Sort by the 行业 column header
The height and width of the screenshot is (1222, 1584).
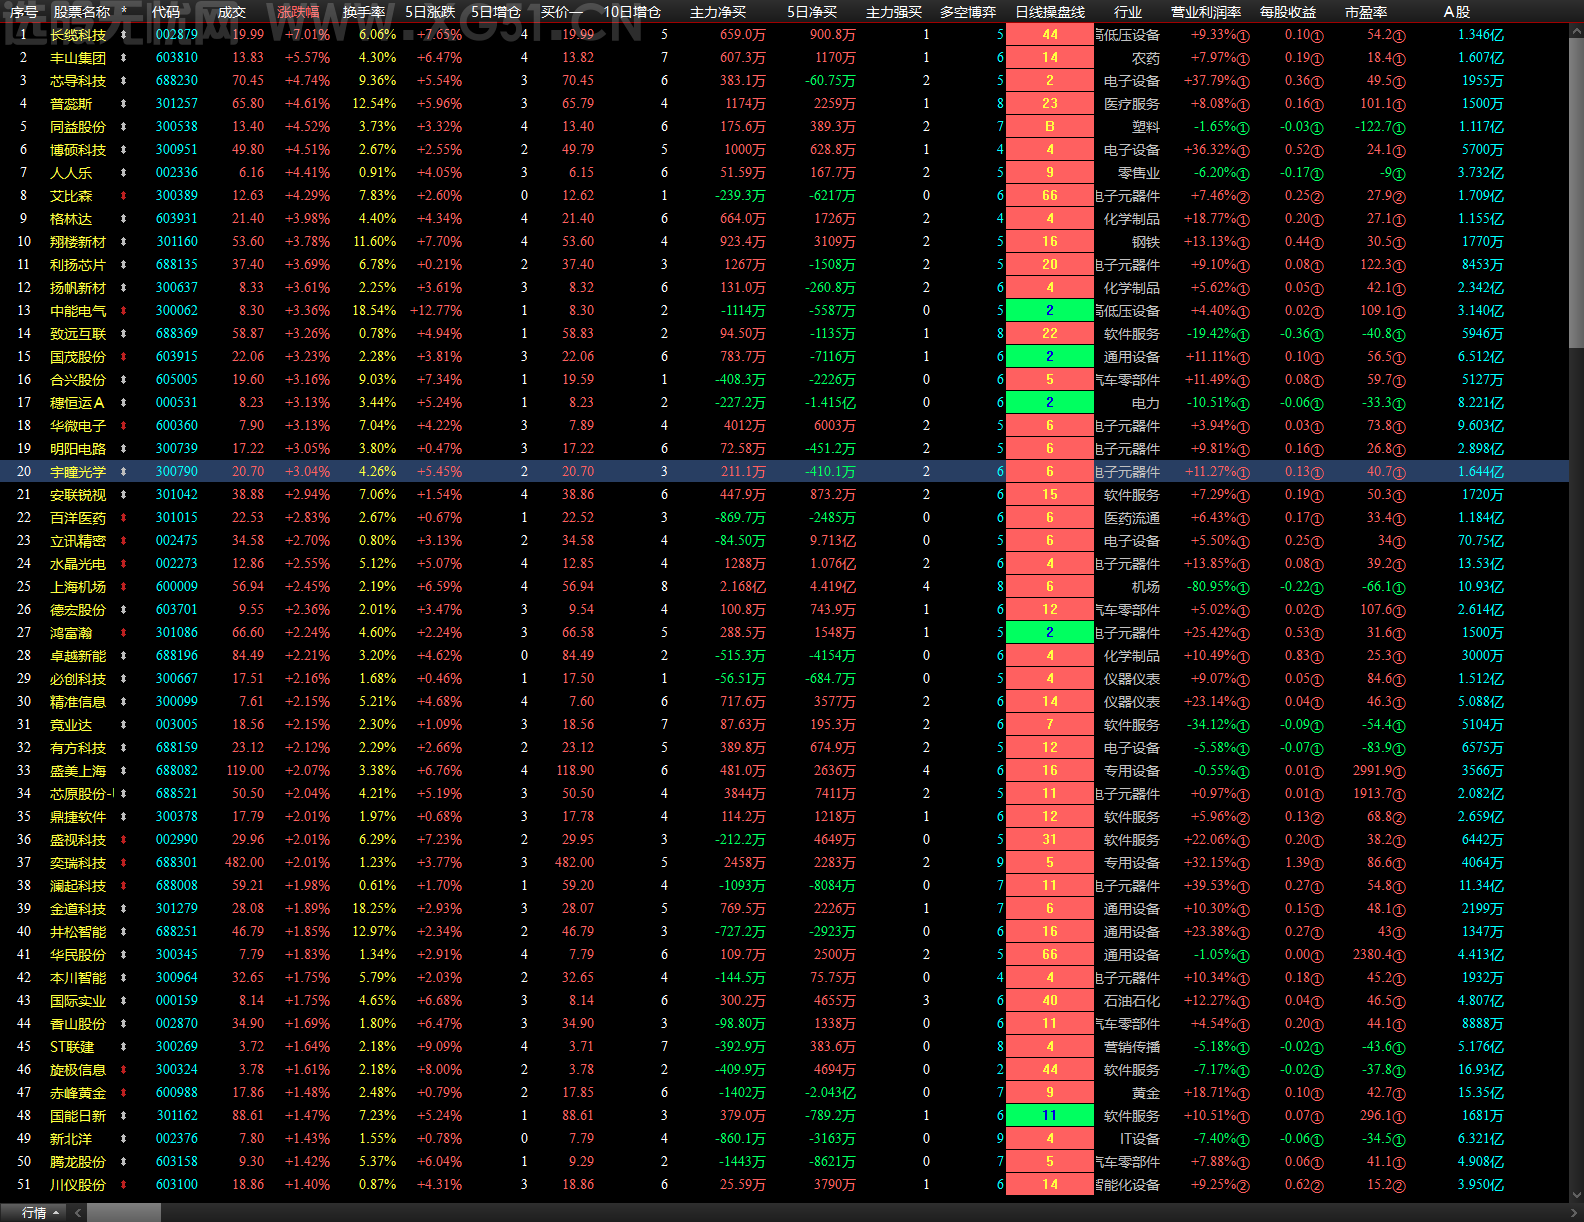(1128, 12)
